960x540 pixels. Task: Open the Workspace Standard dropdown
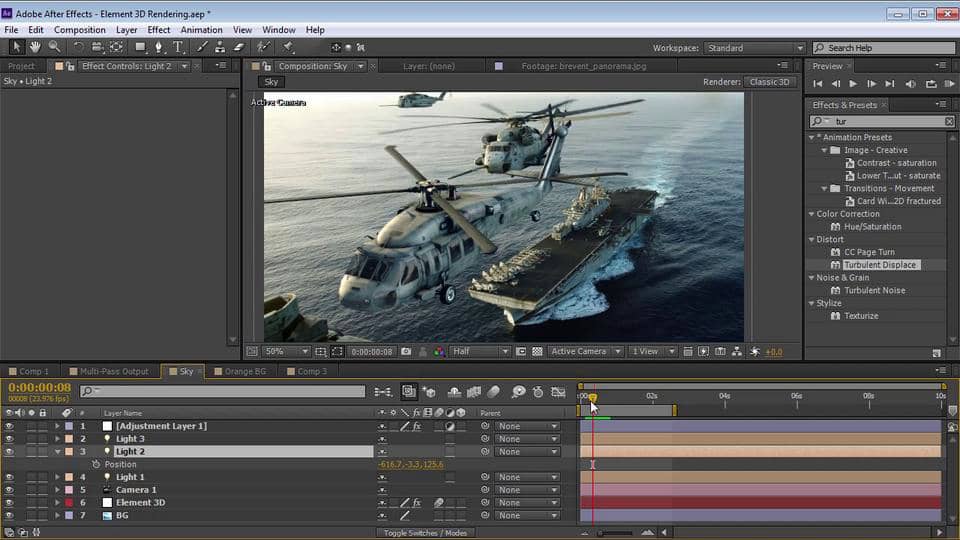coord(754,48)
